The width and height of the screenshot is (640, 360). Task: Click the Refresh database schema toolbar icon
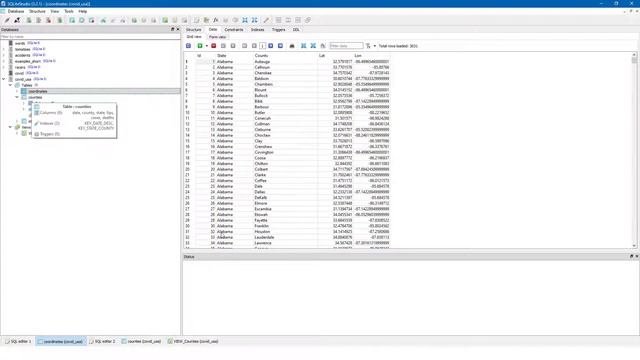click(x=60, y=20)
